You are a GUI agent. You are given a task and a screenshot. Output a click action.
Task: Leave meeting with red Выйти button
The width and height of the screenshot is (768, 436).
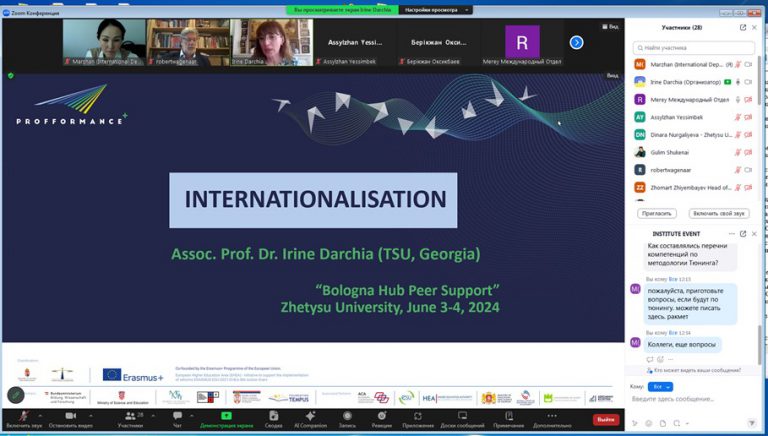pyautogui.click(x=605, y=419)
